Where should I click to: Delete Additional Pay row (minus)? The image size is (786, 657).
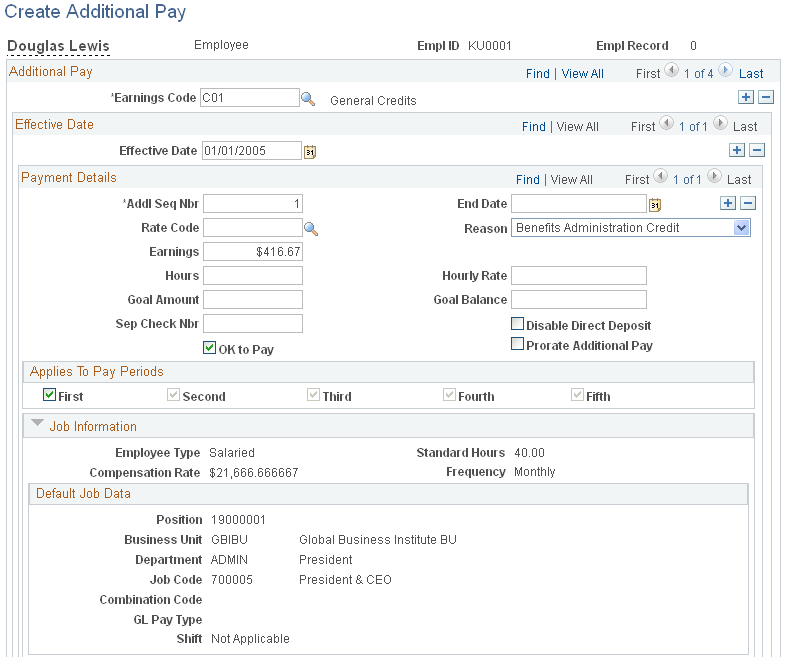[x=766, y=97]
